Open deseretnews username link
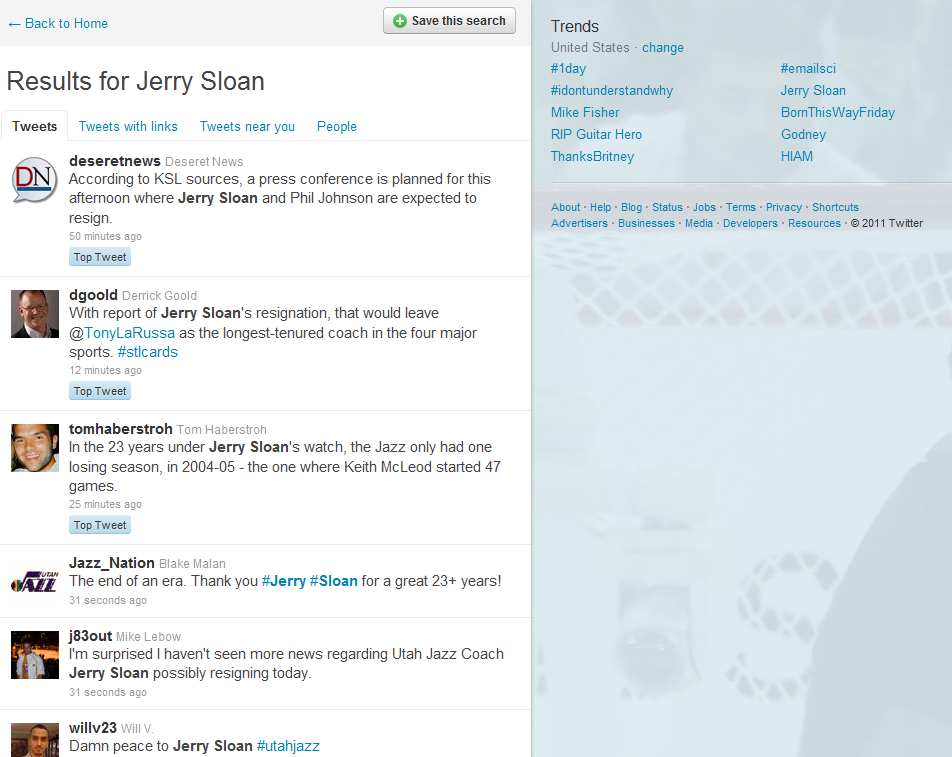Screen dimensions: 952x757 click(x=115, y=161)
